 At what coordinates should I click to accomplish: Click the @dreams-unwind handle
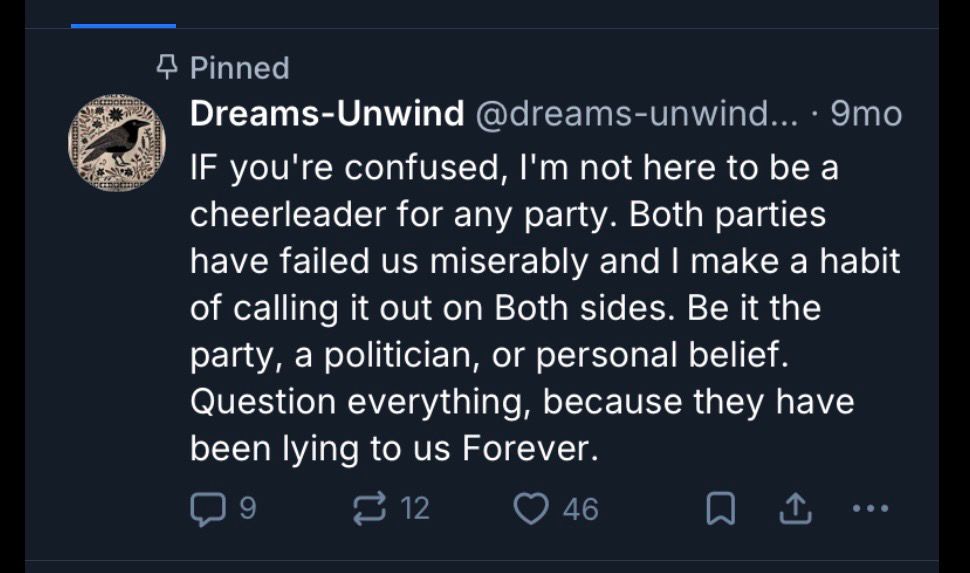click(637, 115)
